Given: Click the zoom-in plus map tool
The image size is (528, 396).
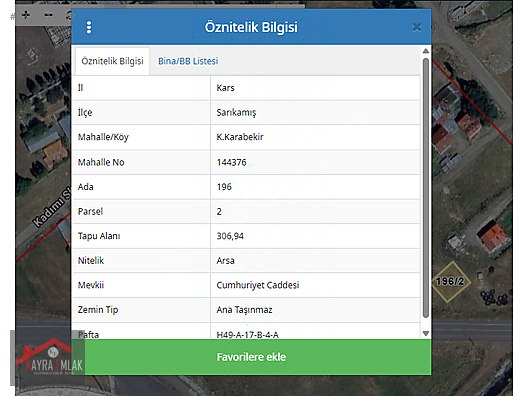Looking at the screenshot, I should click(x=26, y=15).
